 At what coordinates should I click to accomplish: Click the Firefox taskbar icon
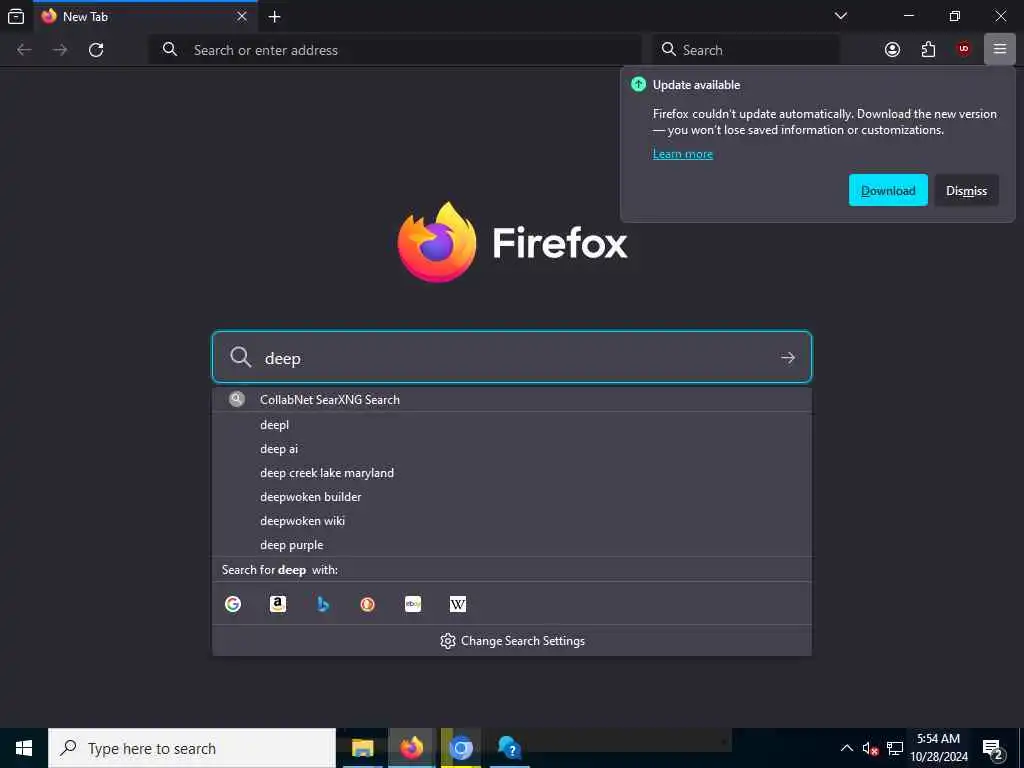tap(411, 748)
